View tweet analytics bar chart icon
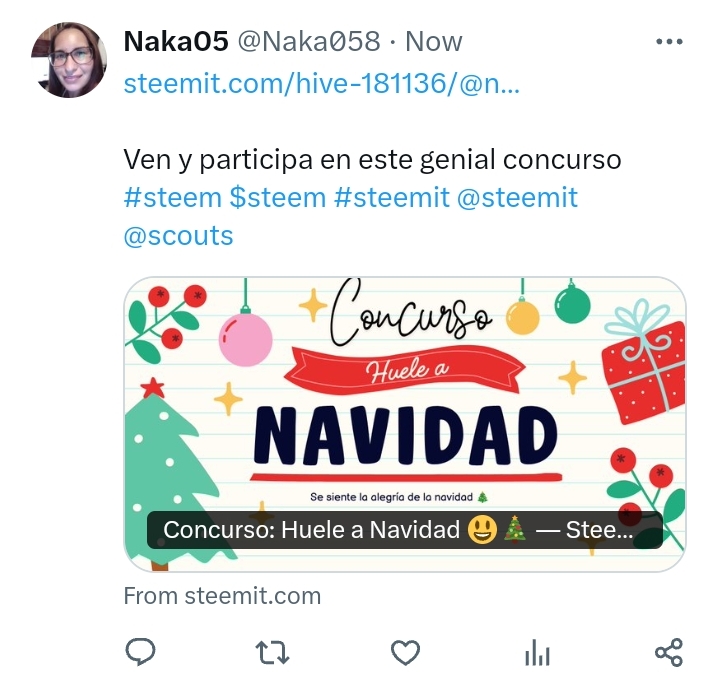Image resolution: width=719 pixels, height=686 pixels. point(537,652)
